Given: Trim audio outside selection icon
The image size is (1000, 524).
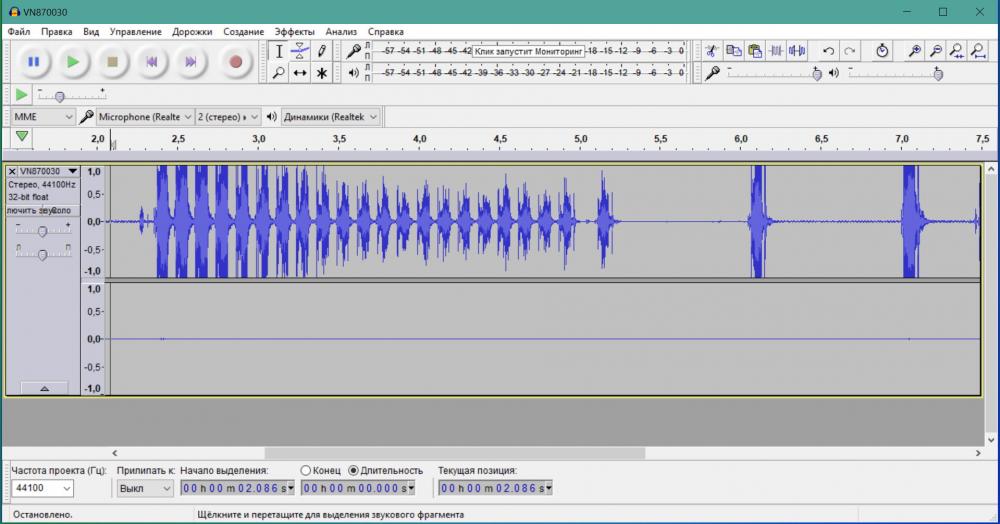Looking at the screenshot, I should click(776, 51).
